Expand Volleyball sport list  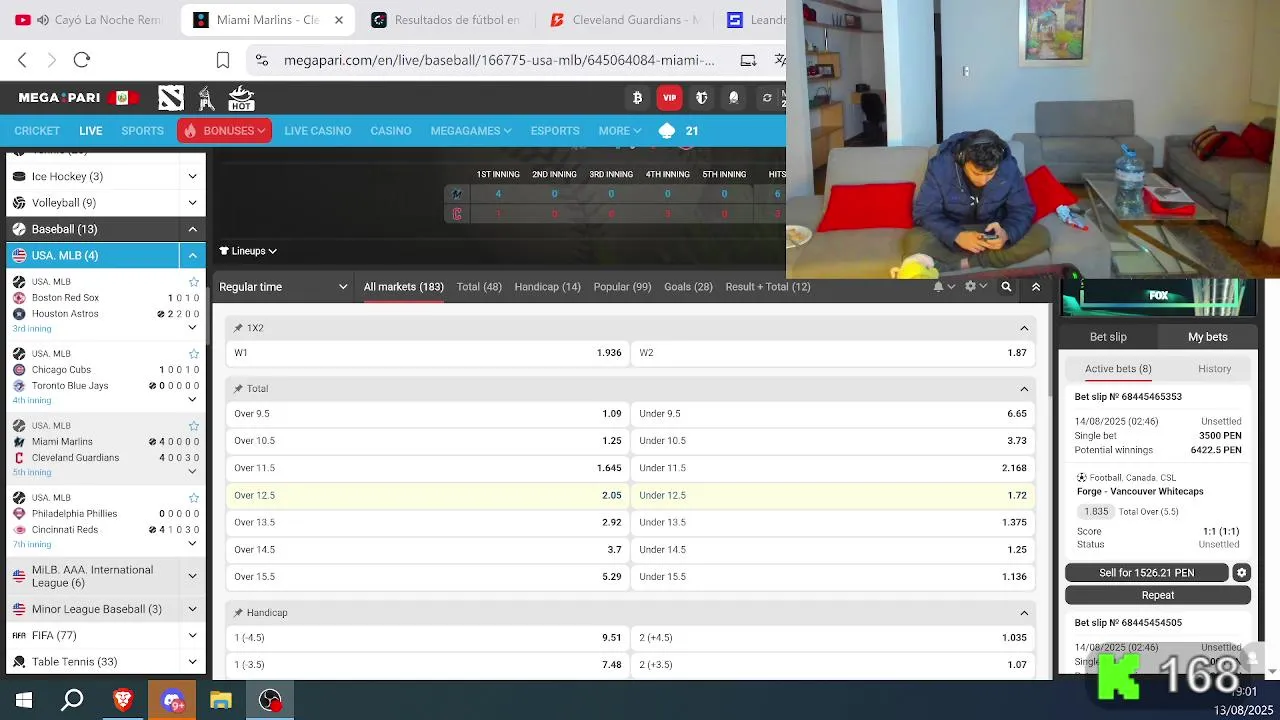[x=192, y=203]
